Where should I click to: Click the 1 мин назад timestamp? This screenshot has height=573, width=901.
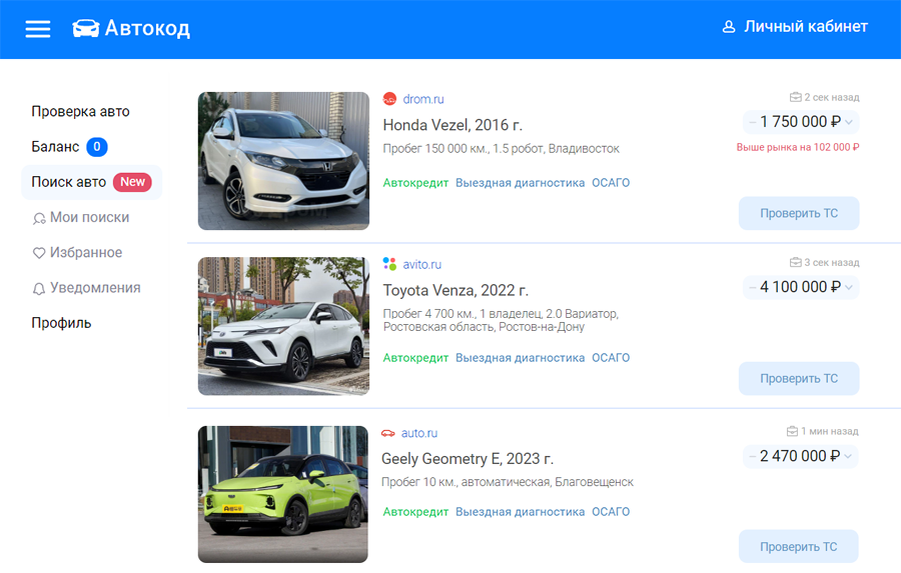pos(830,431)
